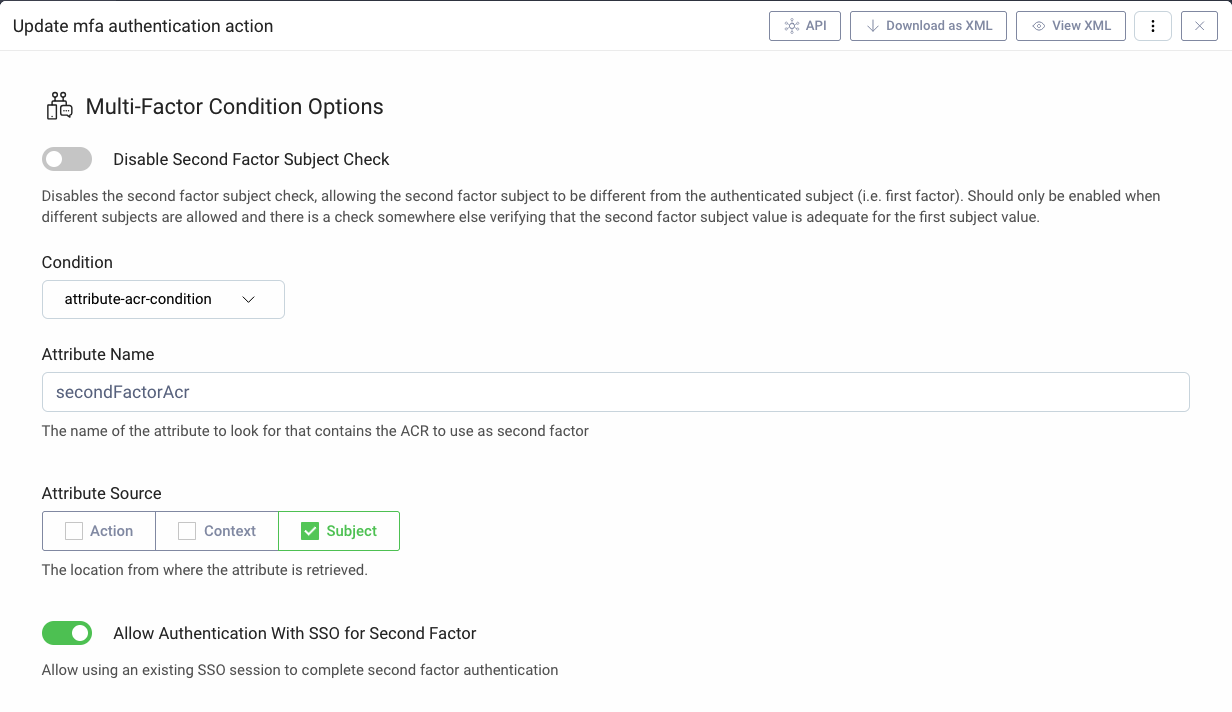Click Download as XML

tap(928, 26)
